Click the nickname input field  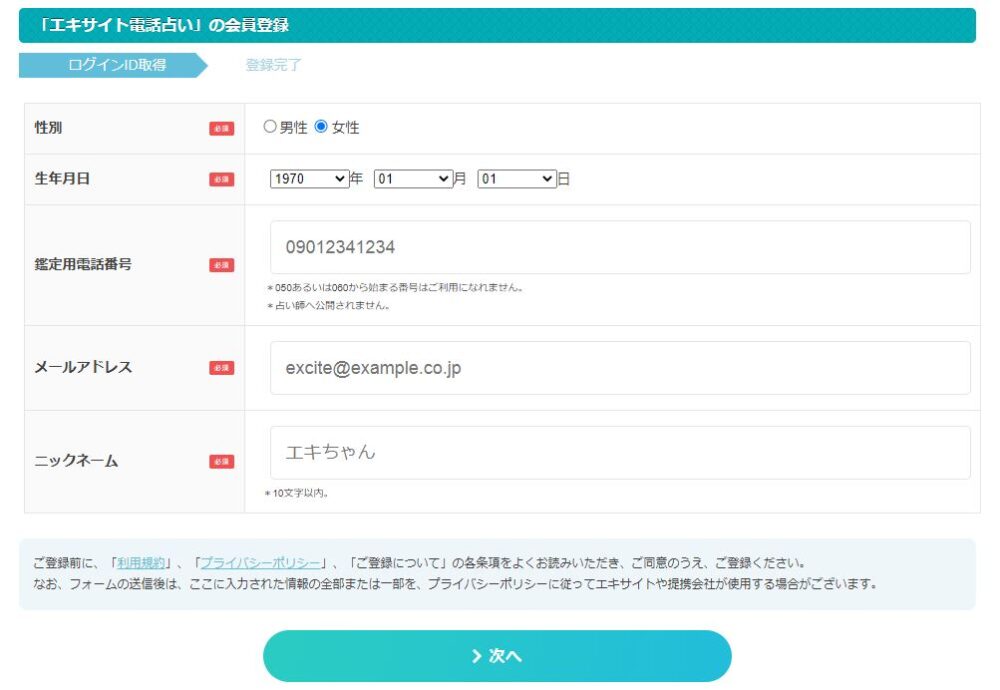coord(620,453)
